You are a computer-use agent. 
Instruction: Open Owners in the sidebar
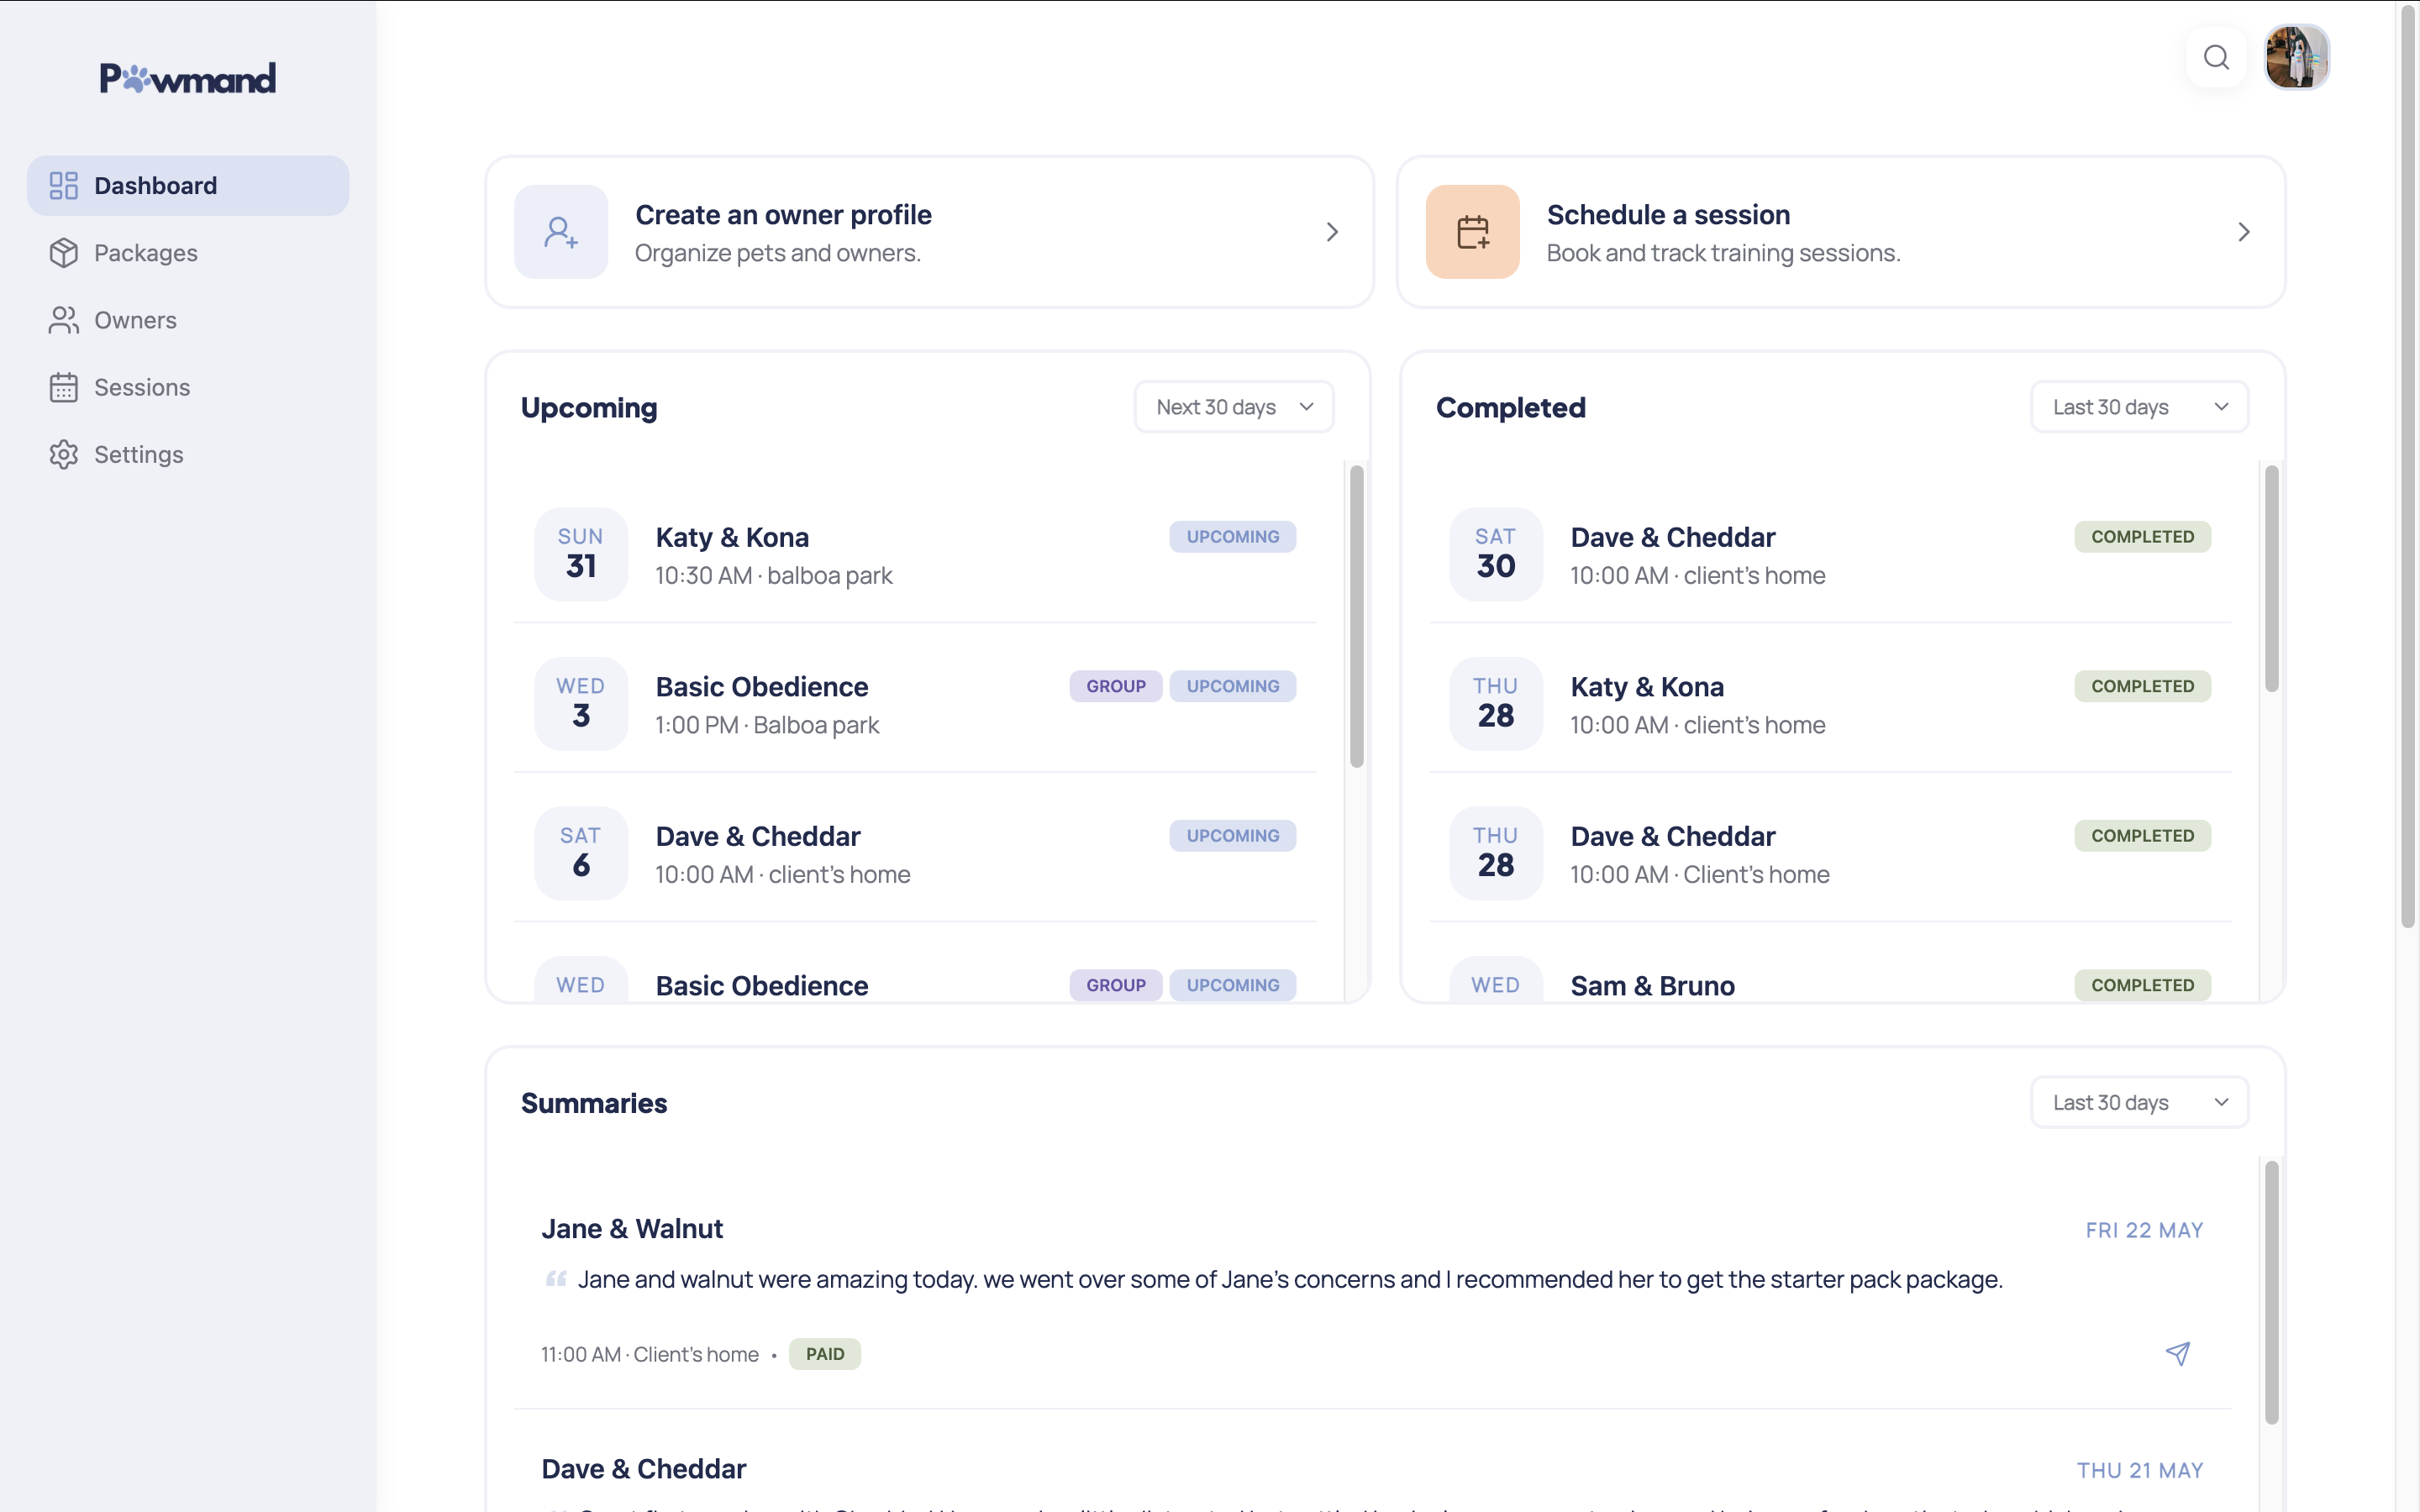click(188, 320)
